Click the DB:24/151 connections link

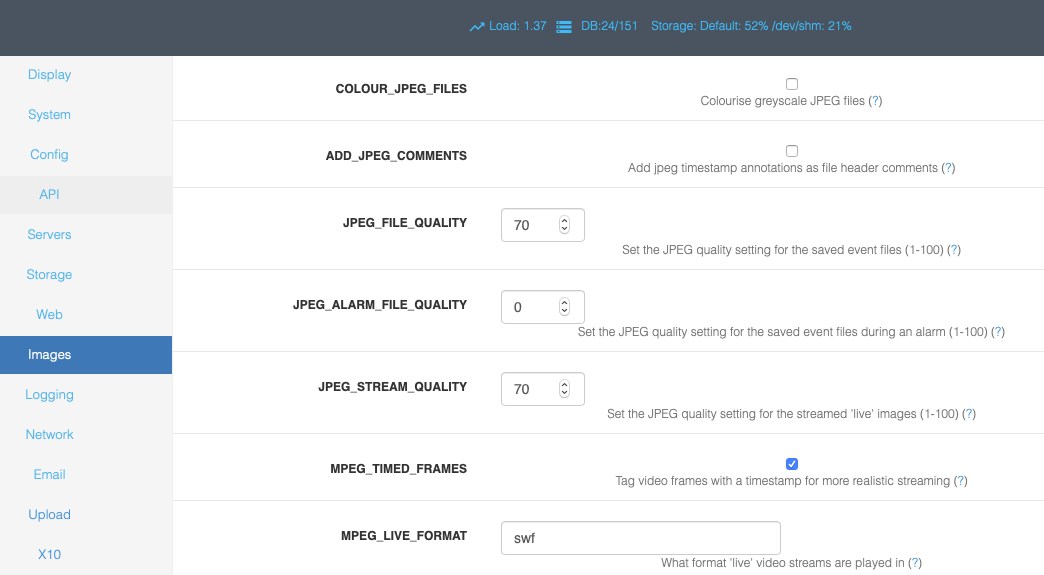[609, 26]
